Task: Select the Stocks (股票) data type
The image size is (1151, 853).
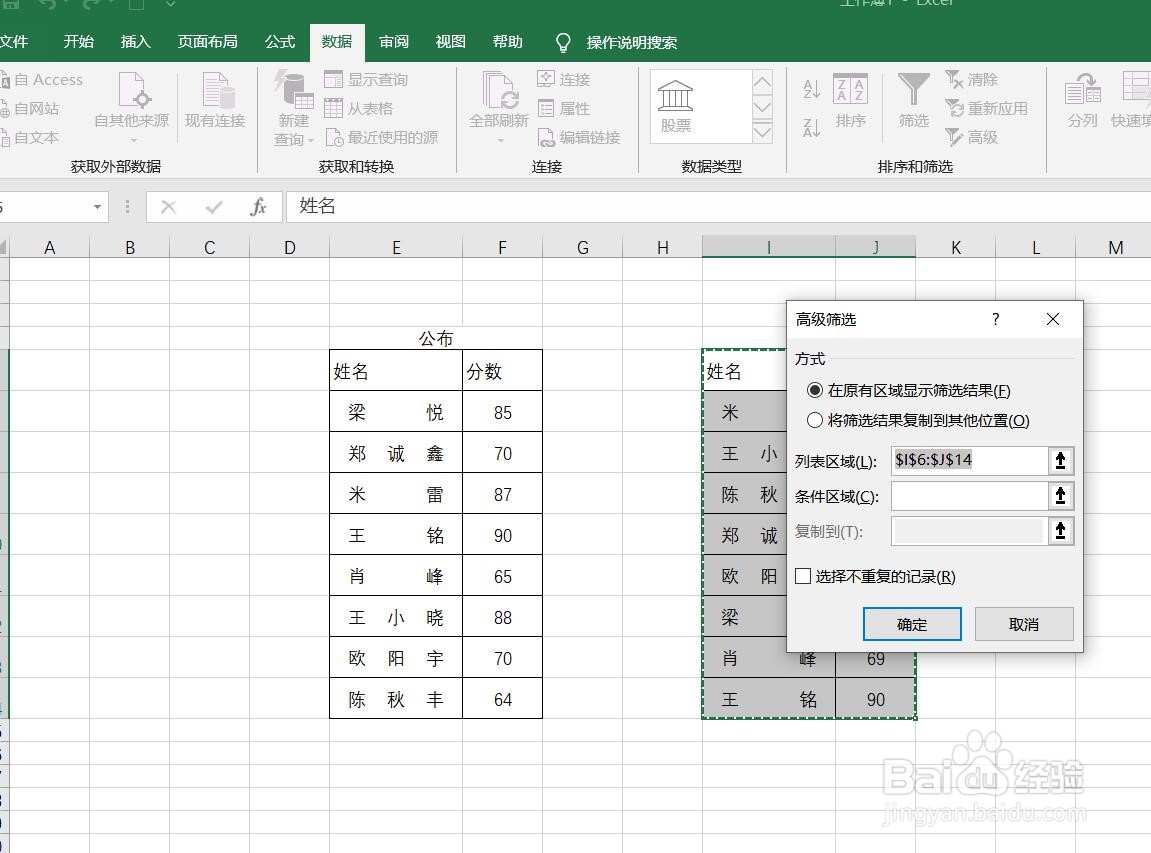Action: 675,106
